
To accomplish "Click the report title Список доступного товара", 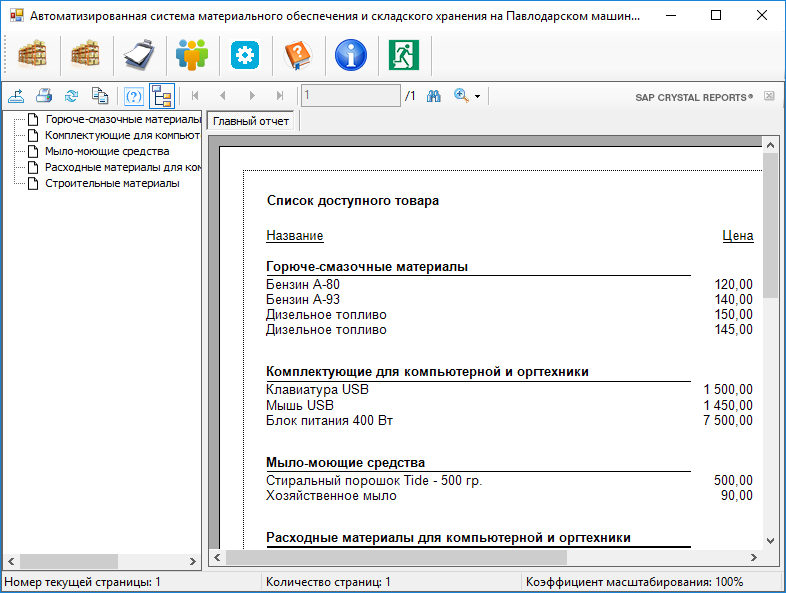I will [353, 201].
